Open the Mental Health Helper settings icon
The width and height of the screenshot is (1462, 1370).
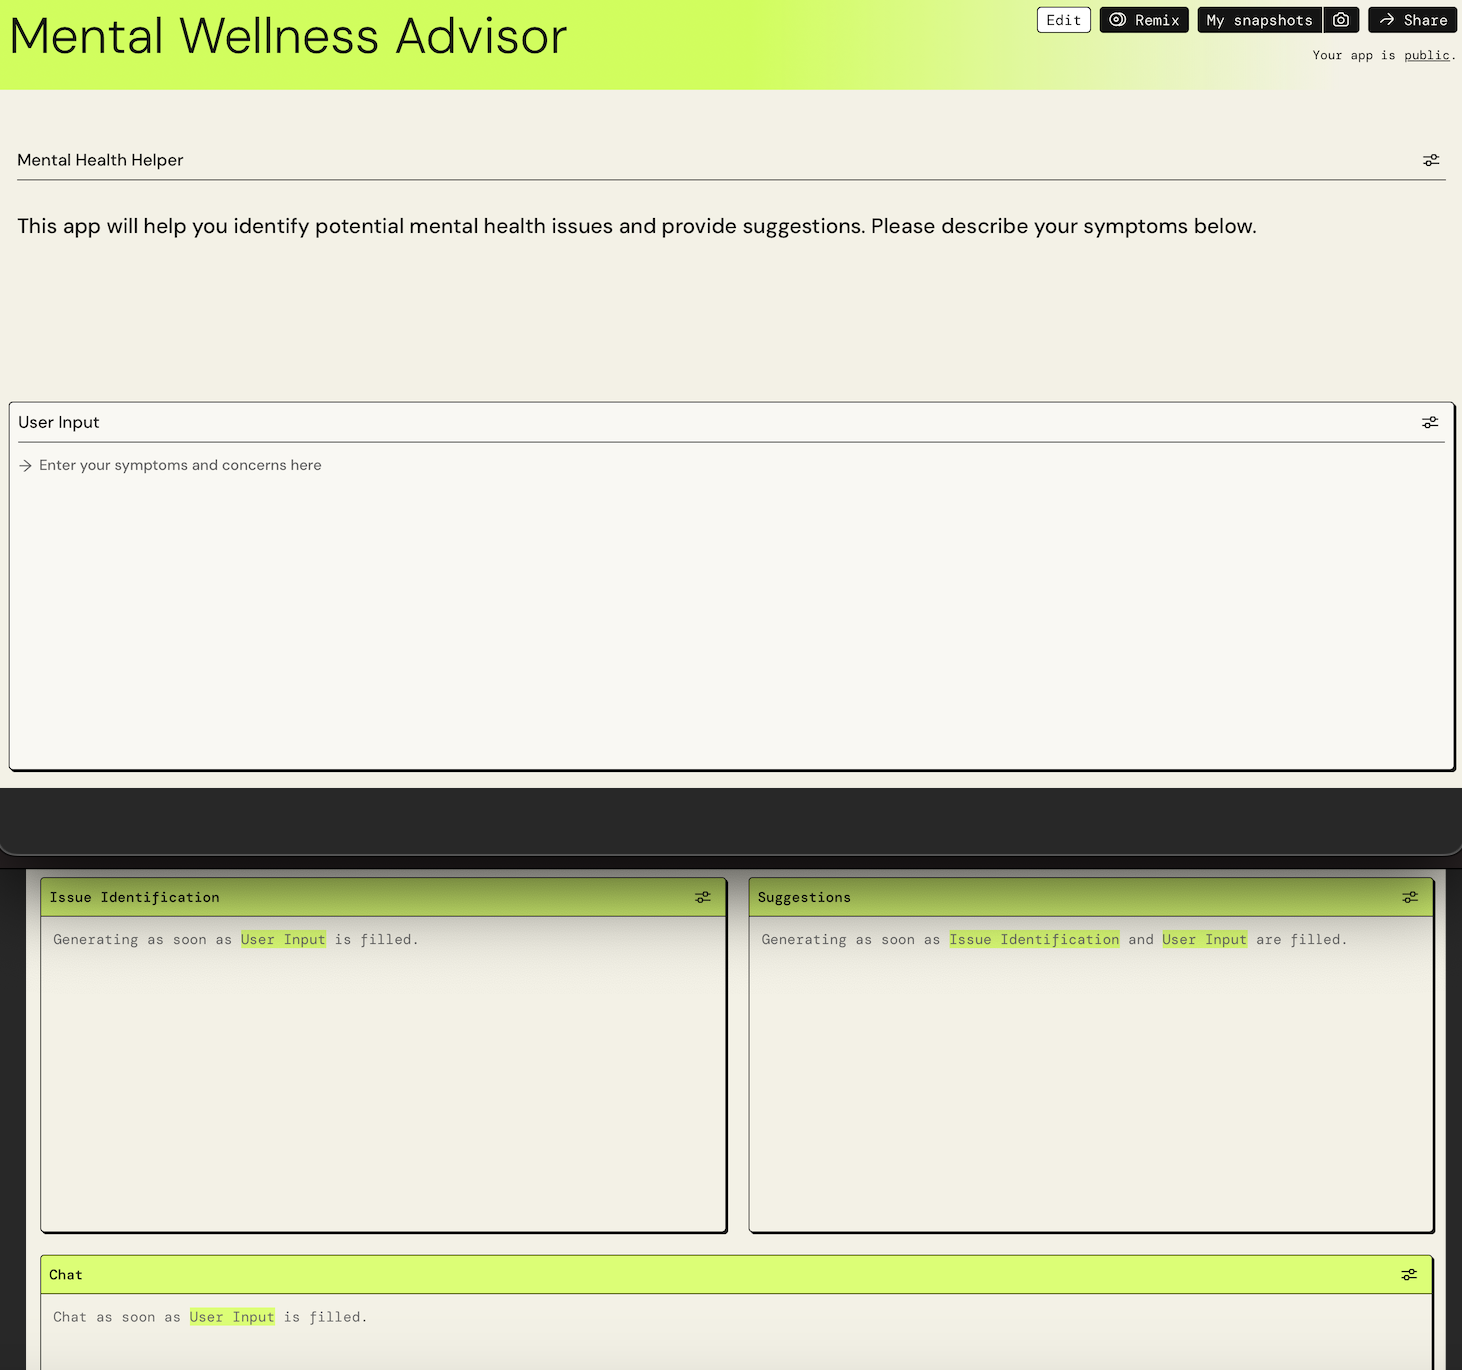click(x=1430, y=159)
